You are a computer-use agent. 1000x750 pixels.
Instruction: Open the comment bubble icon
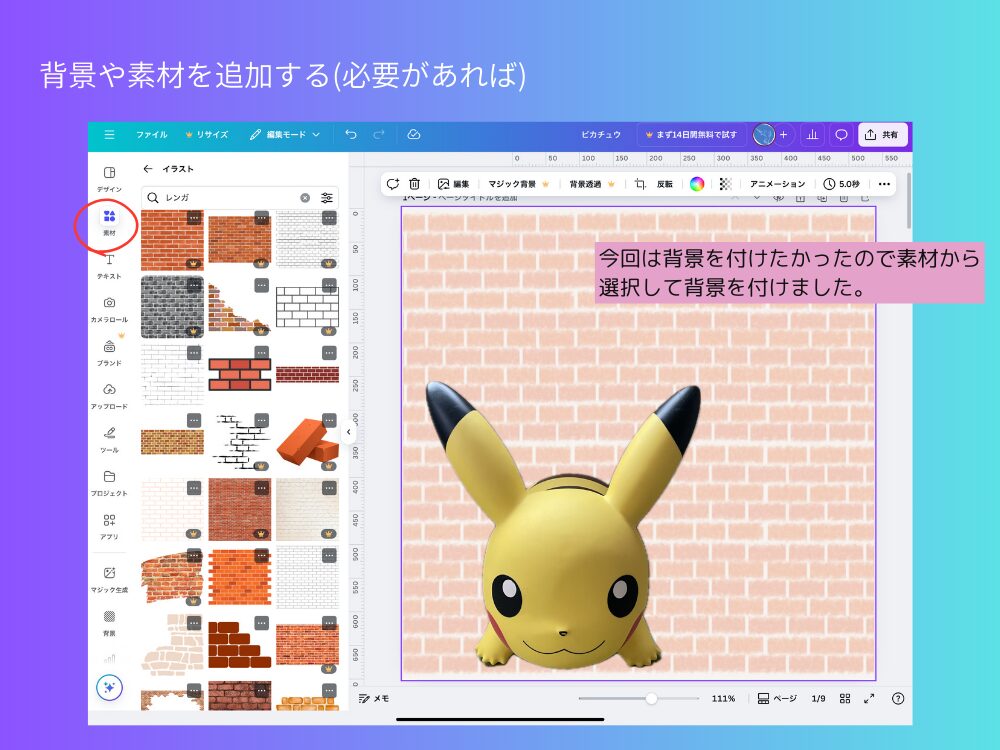(x=841, y=134)
